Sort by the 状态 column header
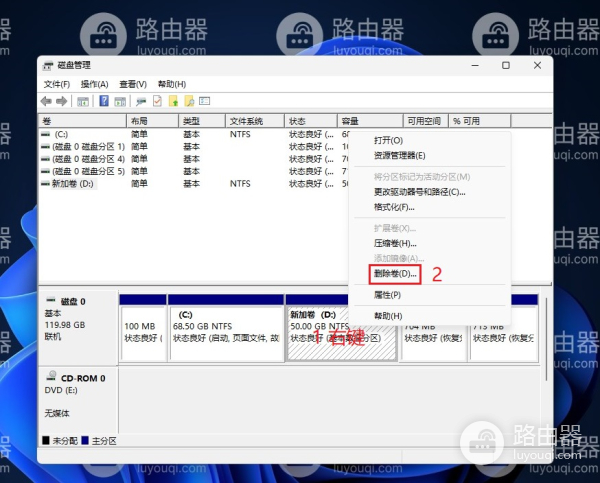Image resolution: width=600 pixels, height=483 pixels. [311, 121]
